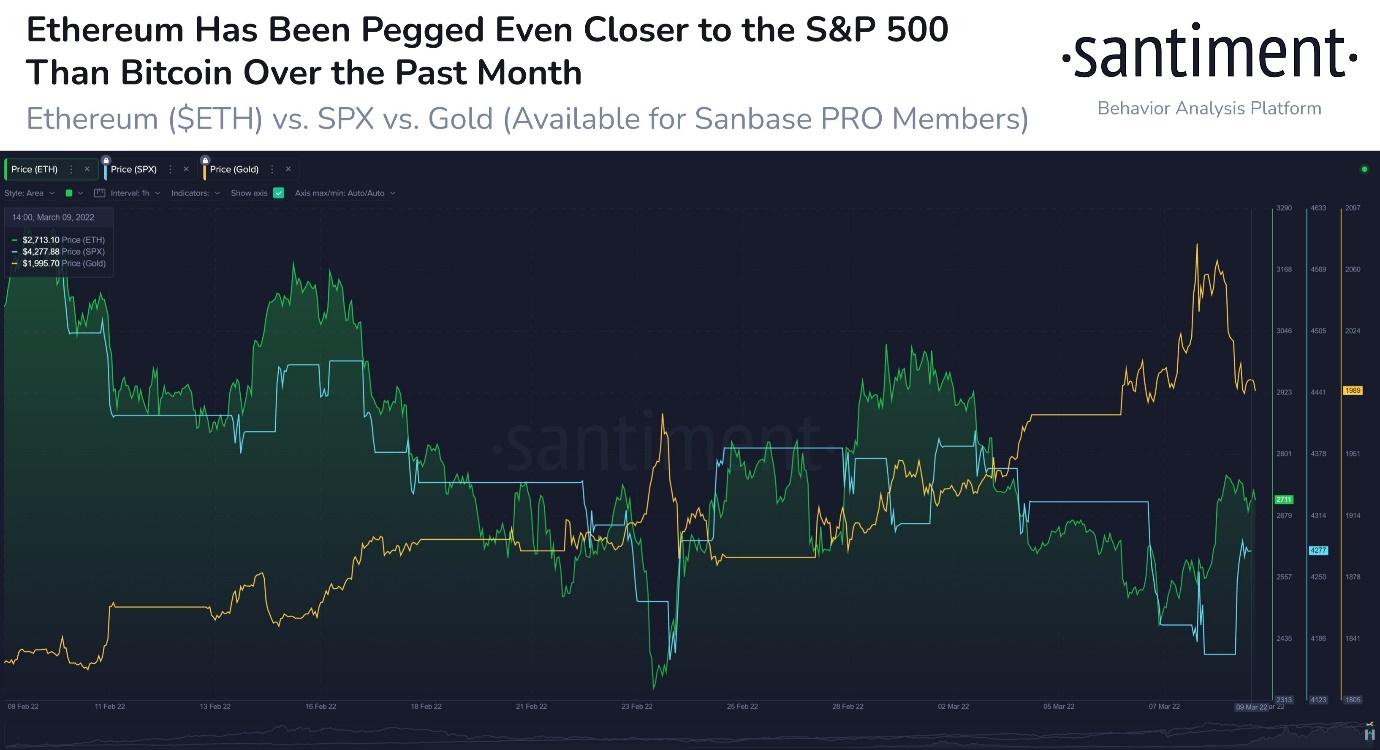The image size is (1380, 750).
Task: Open the Axis max/min Auto/Auto dropdown
Action: 341,192
